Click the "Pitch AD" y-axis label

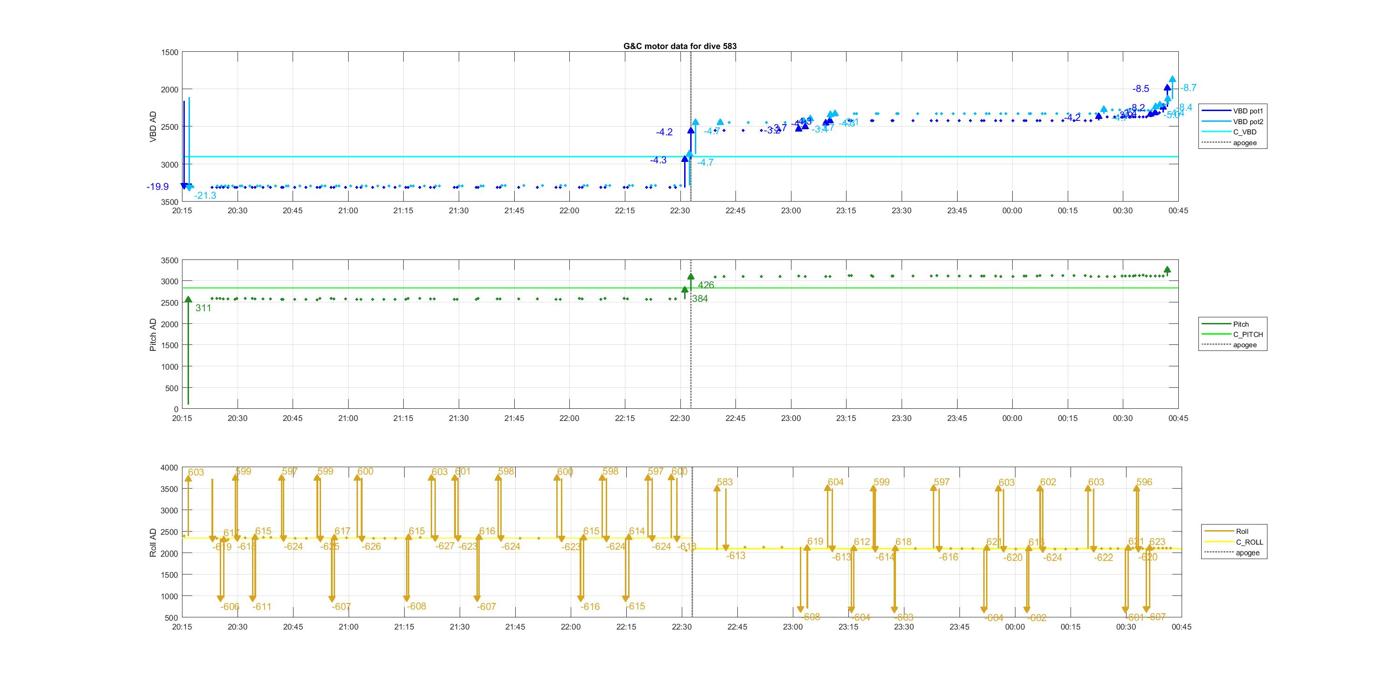tap(154, 334)
